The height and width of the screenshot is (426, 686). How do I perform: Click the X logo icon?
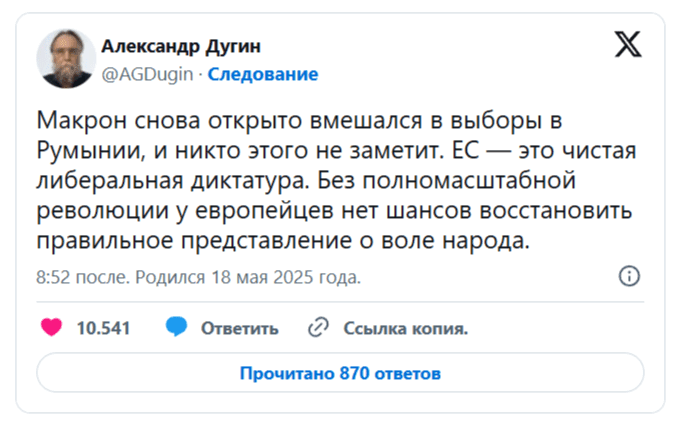[628, 45]
